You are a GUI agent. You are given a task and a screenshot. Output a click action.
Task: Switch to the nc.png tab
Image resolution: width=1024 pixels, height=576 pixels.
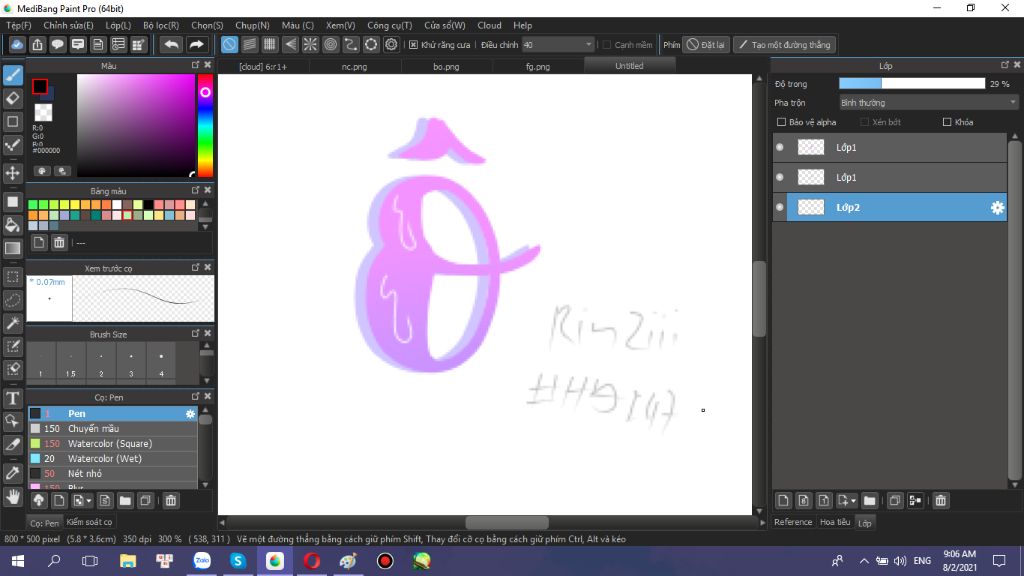[x=355, y=66]
